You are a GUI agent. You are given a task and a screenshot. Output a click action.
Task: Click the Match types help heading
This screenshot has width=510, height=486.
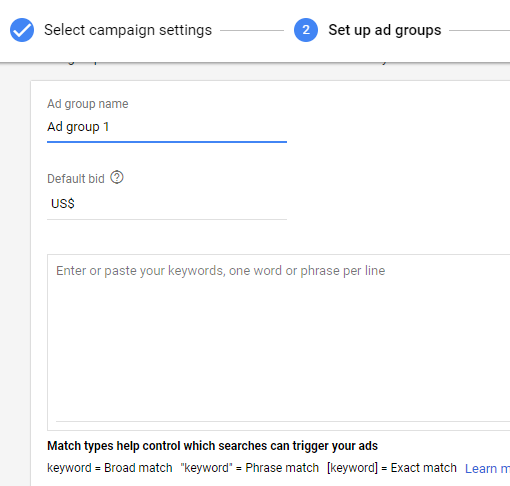click(212, 446)
